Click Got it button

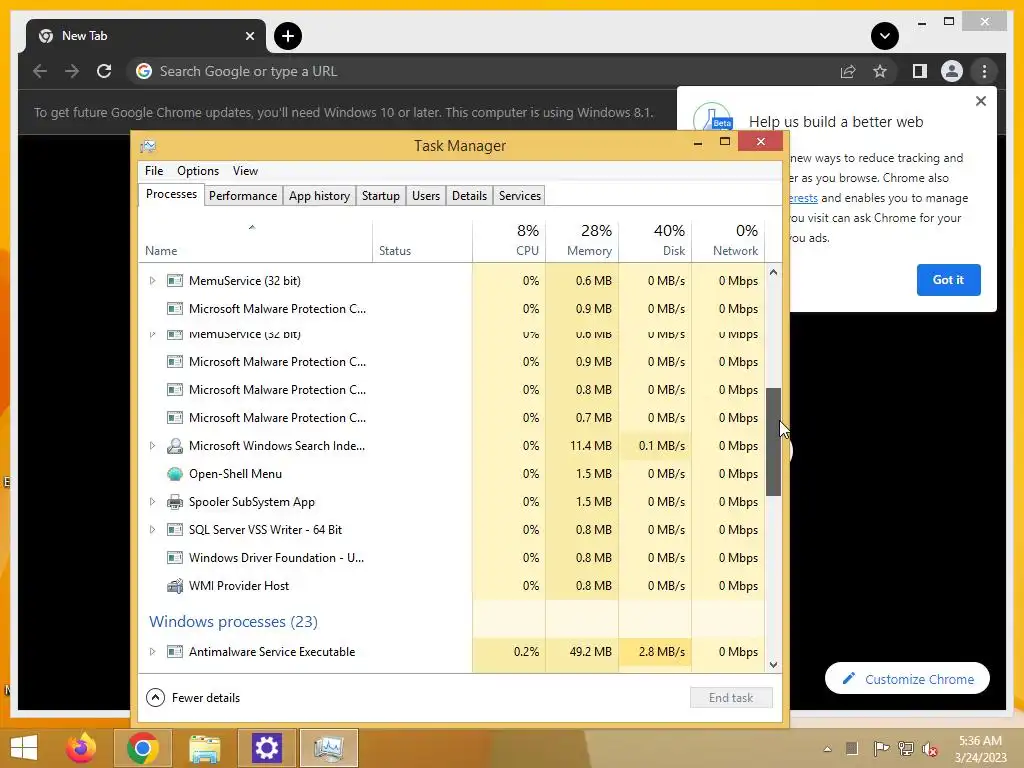pos(948,280)
